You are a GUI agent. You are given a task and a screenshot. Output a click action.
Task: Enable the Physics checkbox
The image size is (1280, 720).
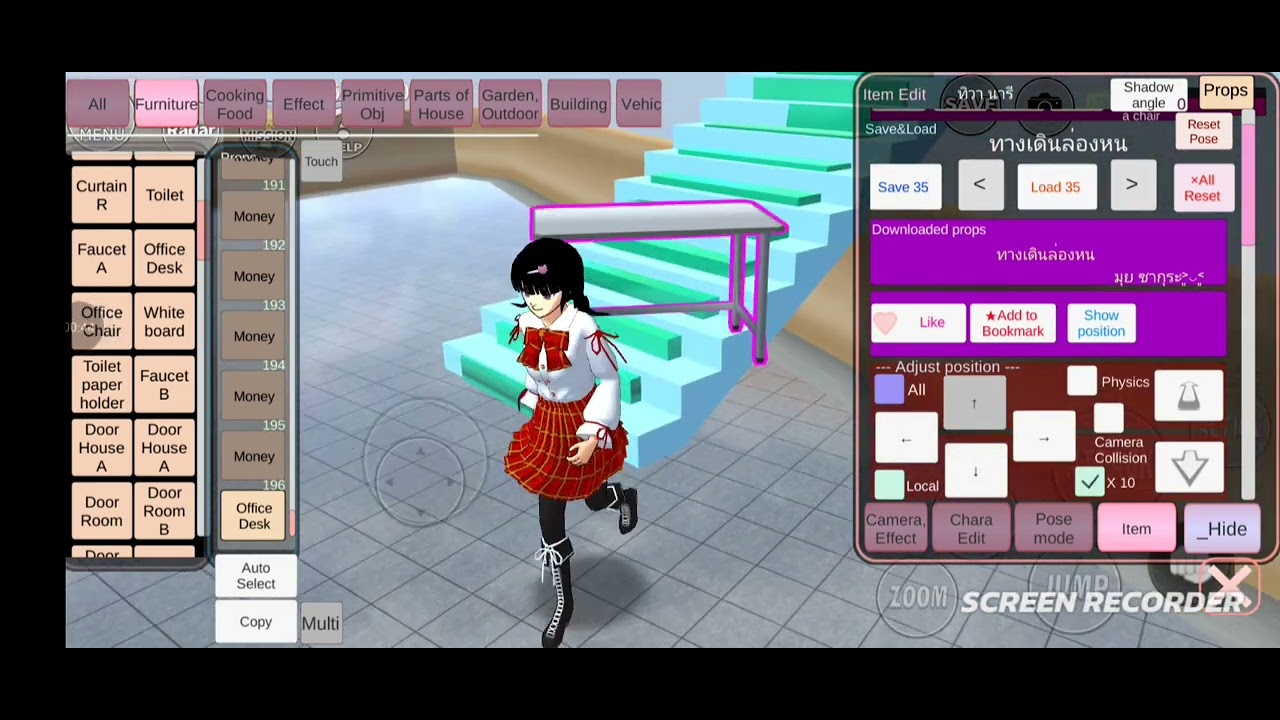1081,381
